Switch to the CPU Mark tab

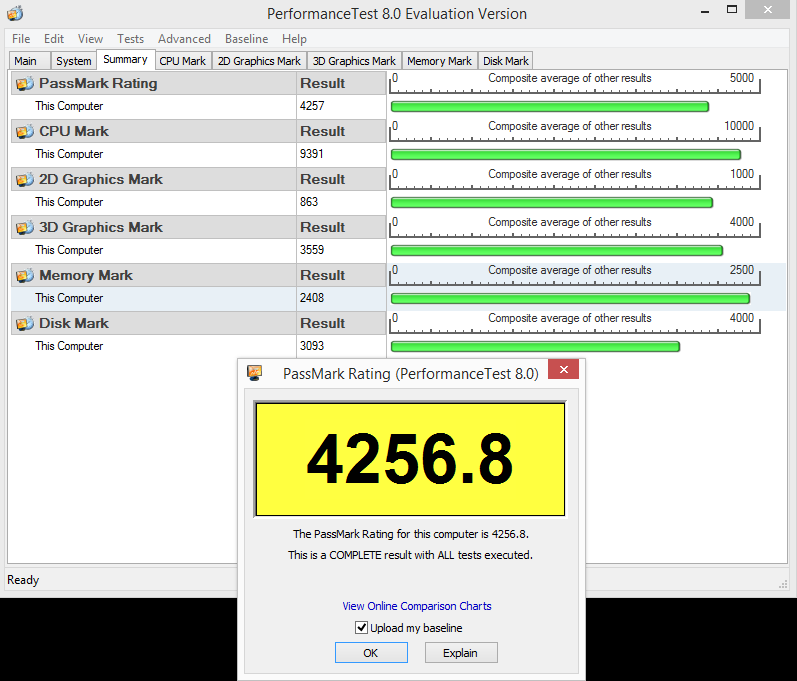coord(183,61)
